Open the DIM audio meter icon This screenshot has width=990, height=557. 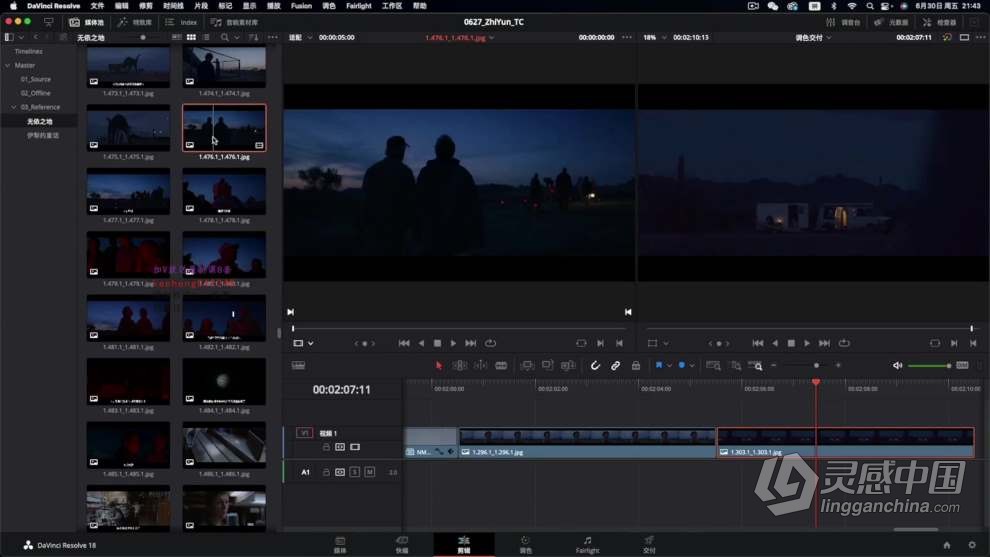point(962,366)
